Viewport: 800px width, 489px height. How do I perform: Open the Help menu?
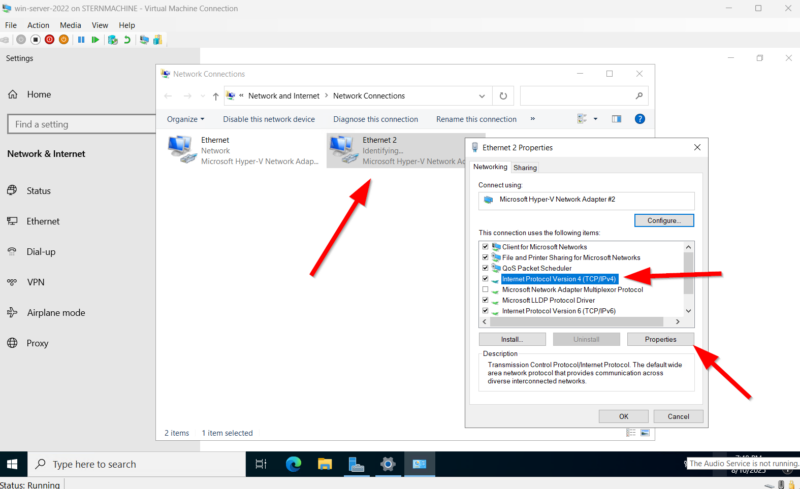[x=127, y=25]
